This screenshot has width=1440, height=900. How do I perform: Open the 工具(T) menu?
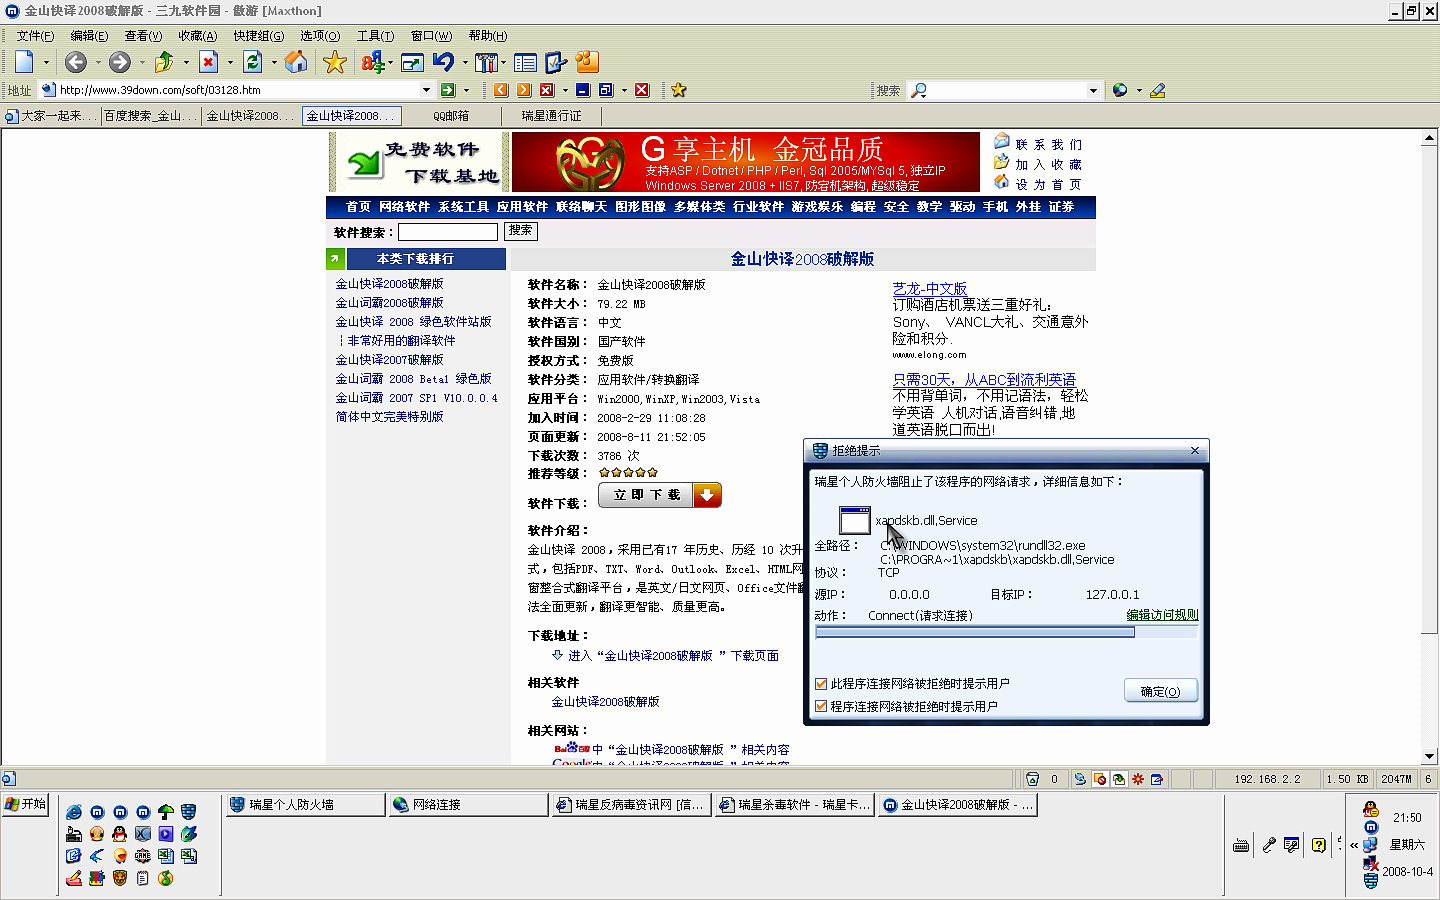click(375, 36)
